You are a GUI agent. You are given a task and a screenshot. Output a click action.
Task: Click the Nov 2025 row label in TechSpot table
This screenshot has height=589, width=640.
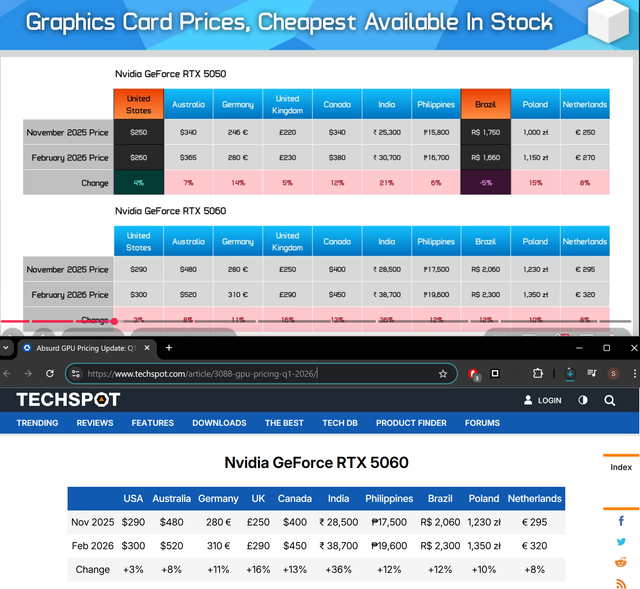click(x=93, y=522)
